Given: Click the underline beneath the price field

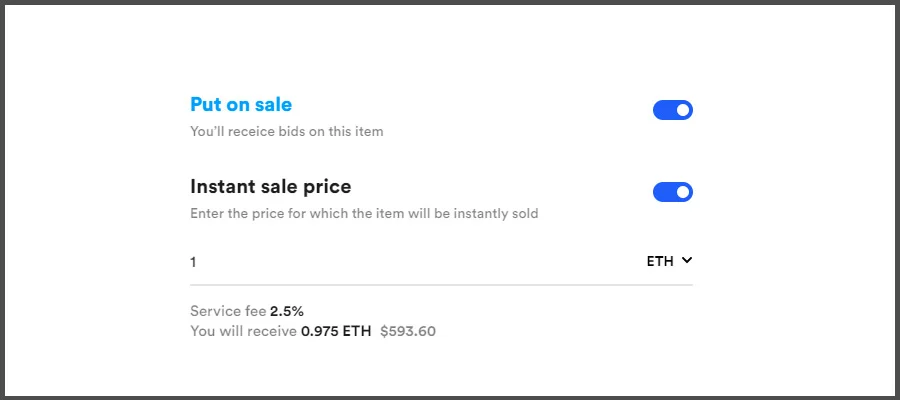Looking at the screenshot, I should (440, 285).
